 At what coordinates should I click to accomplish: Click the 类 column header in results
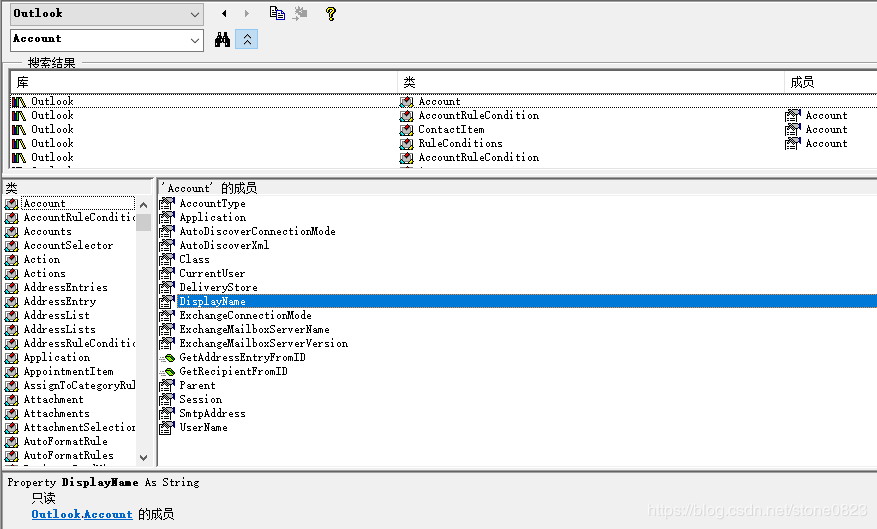[591, 83]
